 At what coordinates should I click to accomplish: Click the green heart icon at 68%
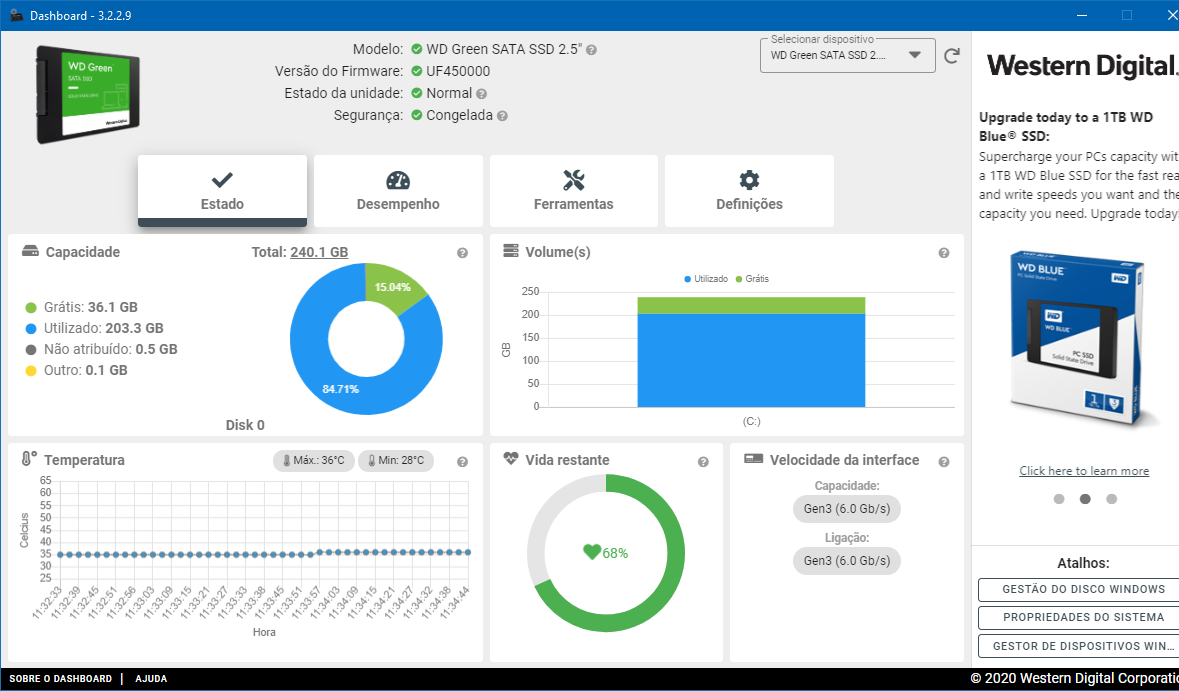[x=592, y=552]
